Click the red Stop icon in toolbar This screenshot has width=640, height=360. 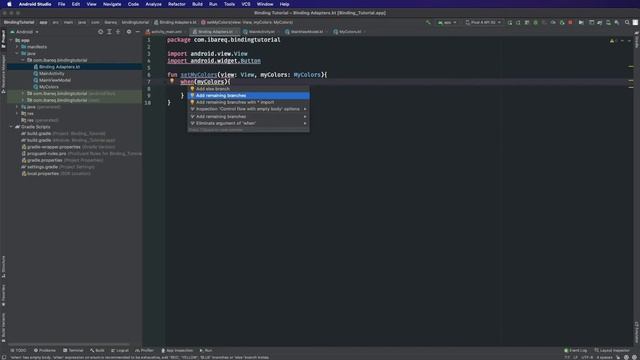[x=570, y=22]
